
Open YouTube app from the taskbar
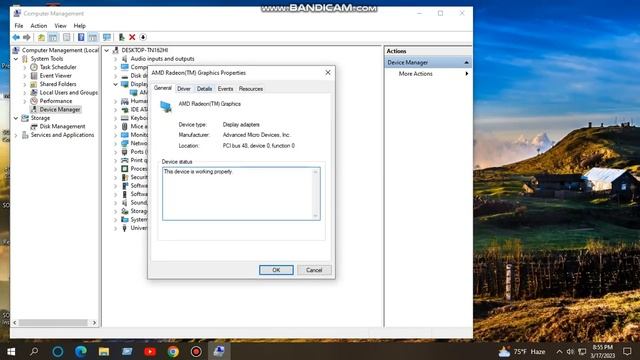(150, 351)
